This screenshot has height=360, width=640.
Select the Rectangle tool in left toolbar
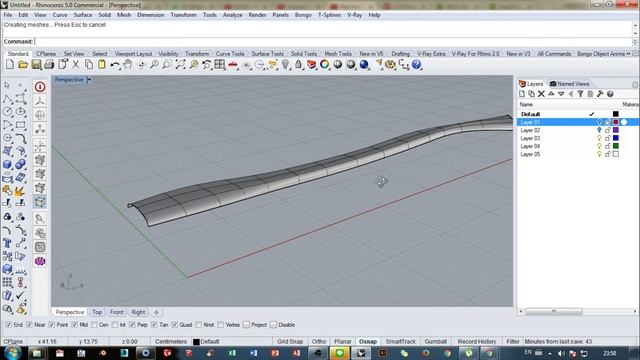coord(20,125)
